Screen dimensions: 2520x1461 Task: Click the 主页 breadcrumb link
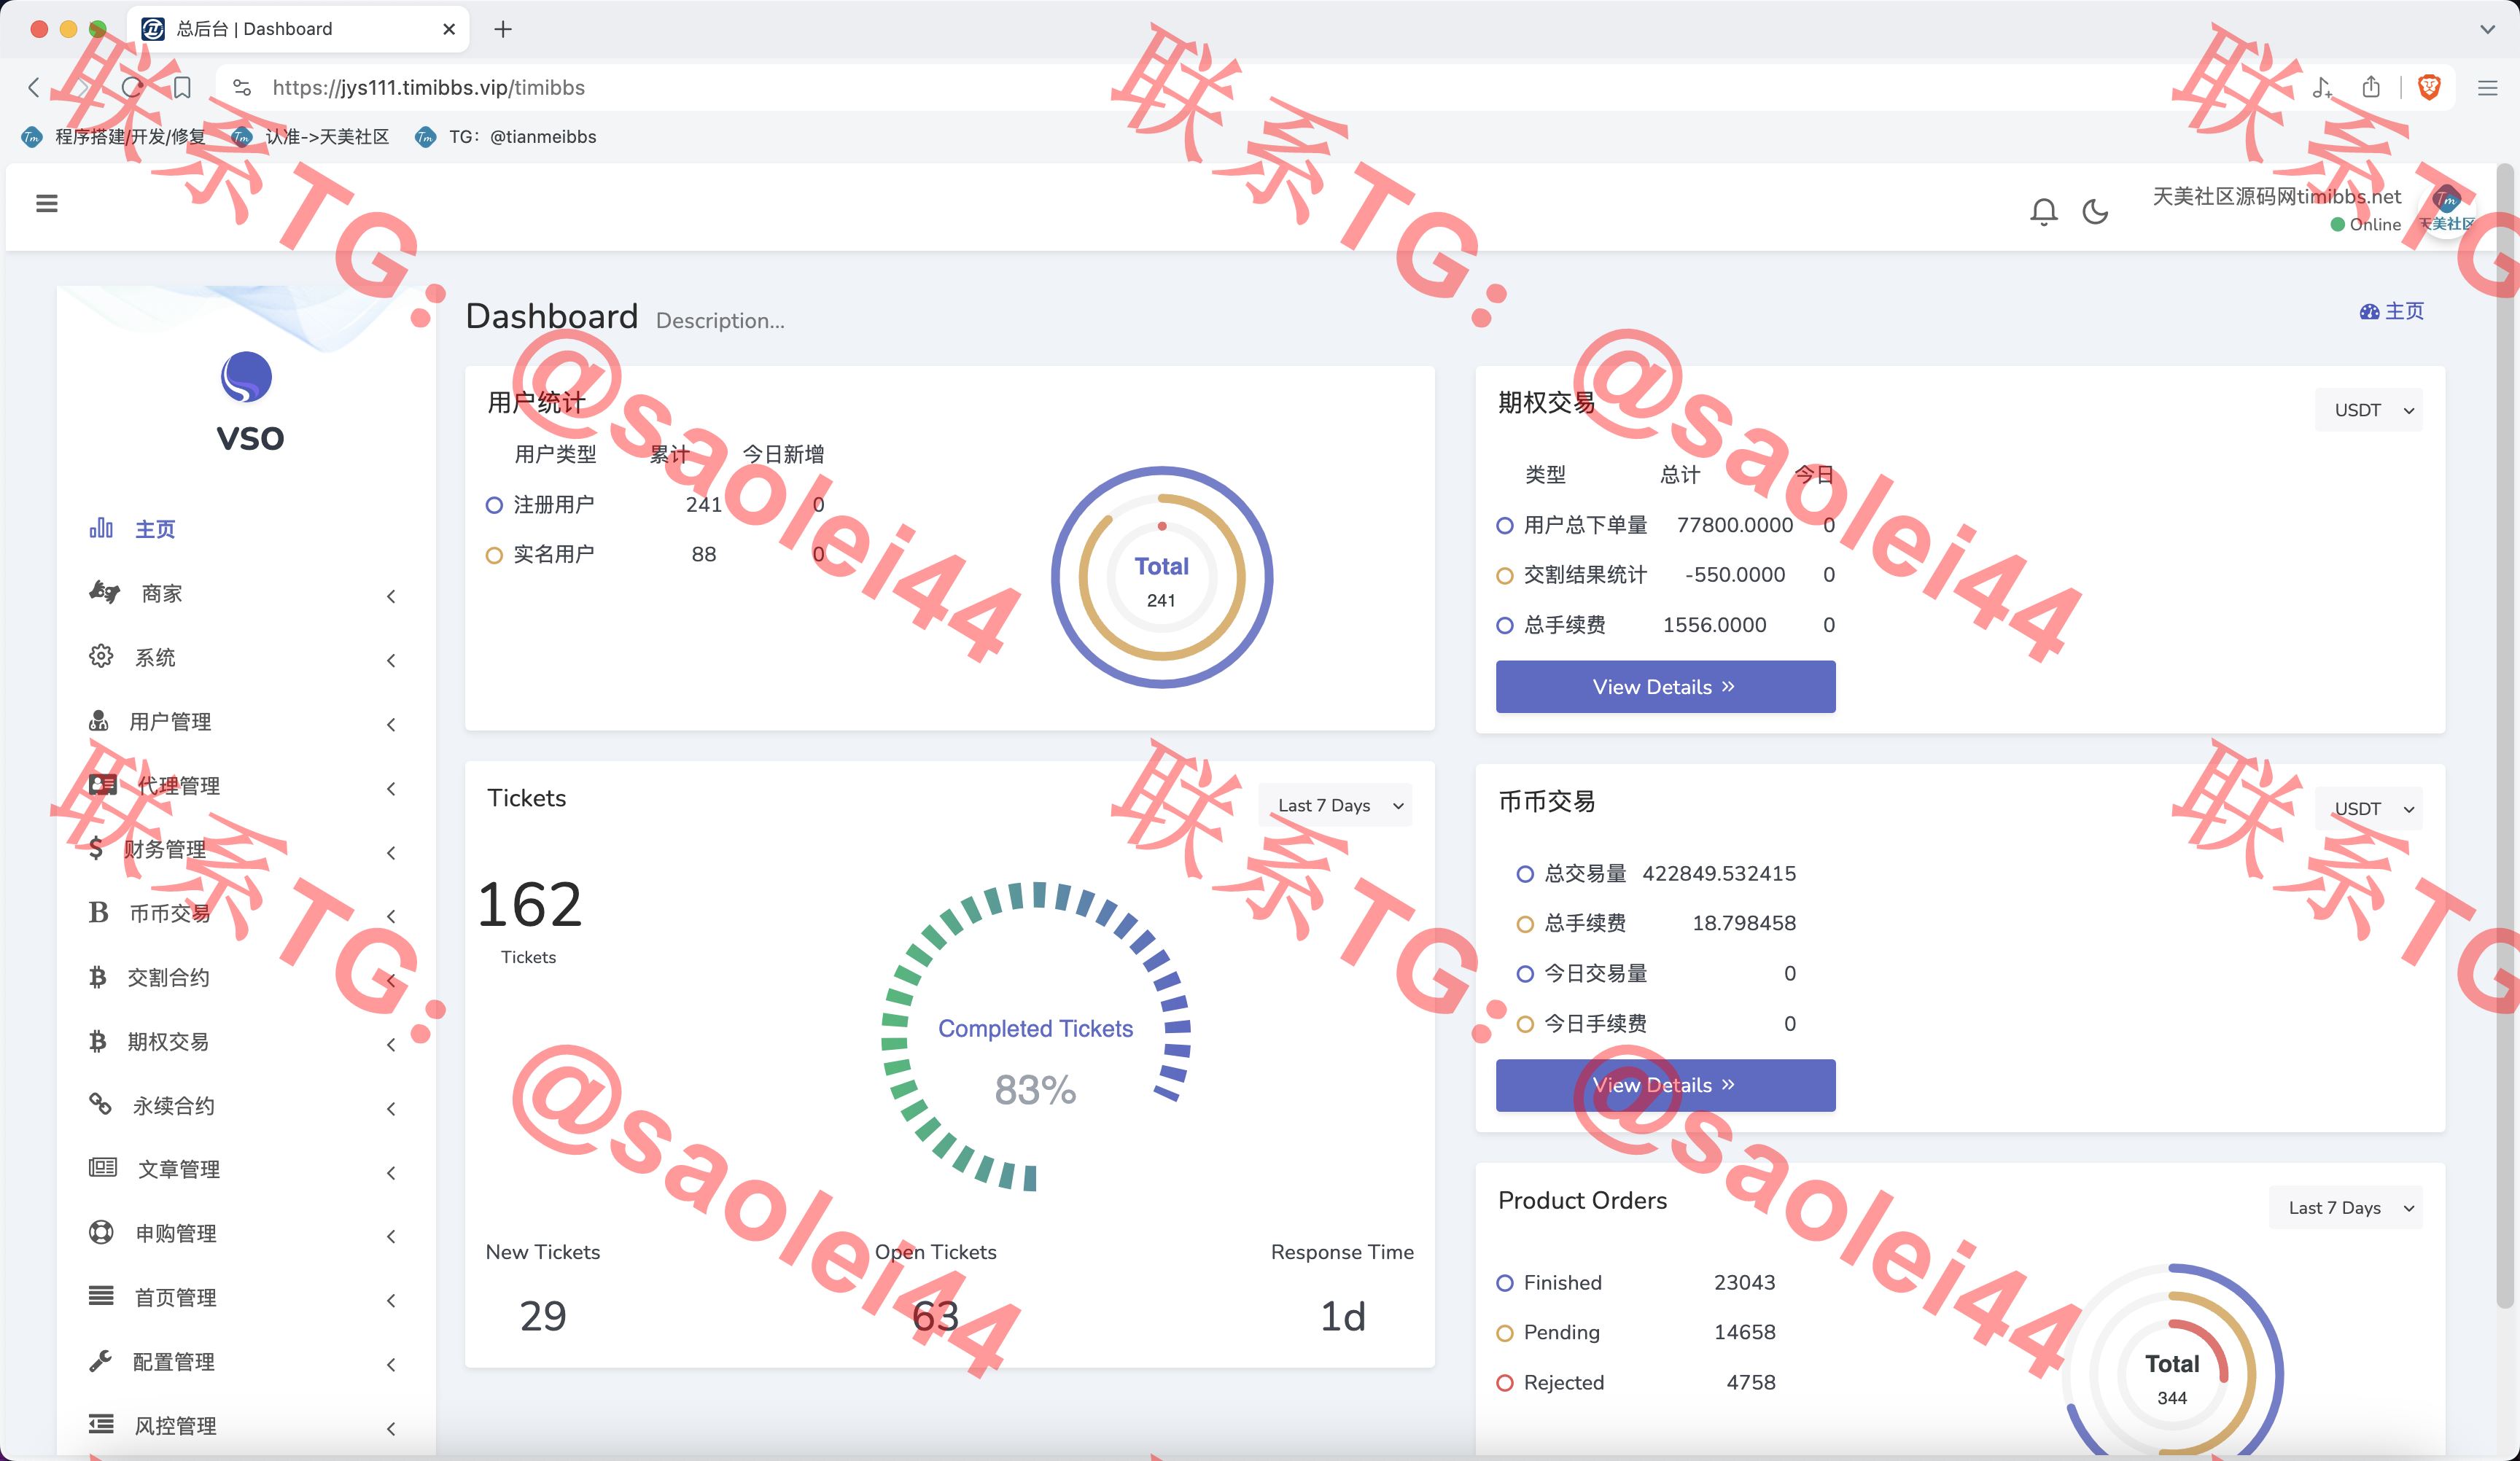(x=2391, y=311)
